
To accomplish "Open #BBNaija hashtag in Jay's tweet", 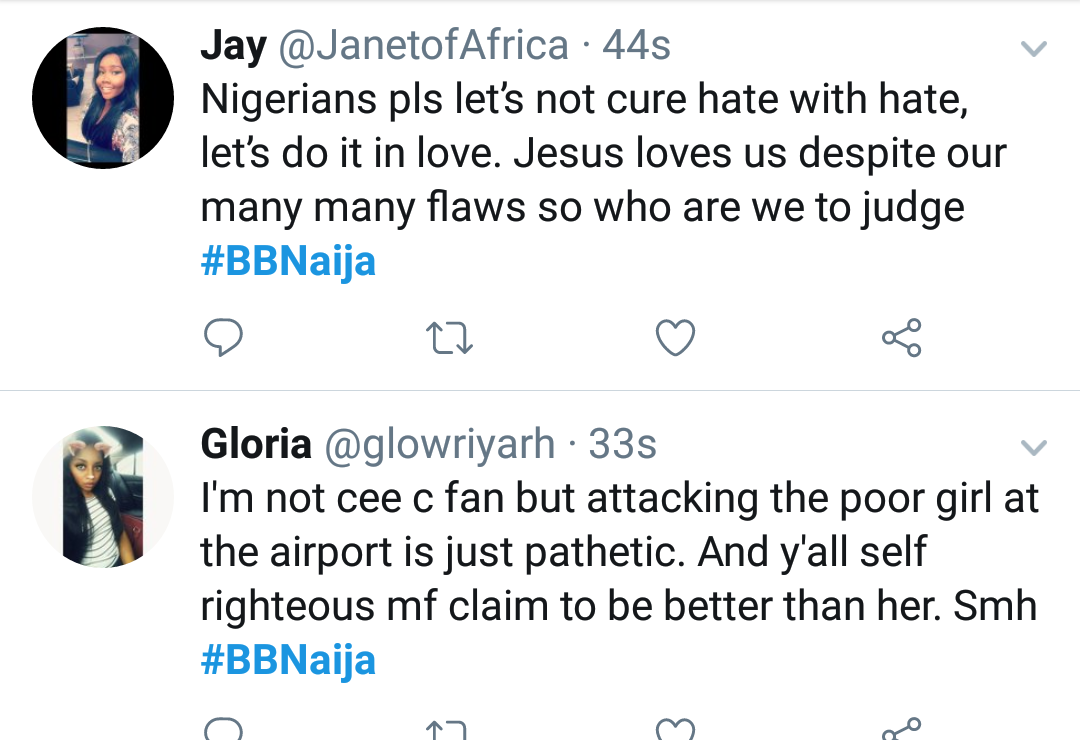I will pos(288,262).
